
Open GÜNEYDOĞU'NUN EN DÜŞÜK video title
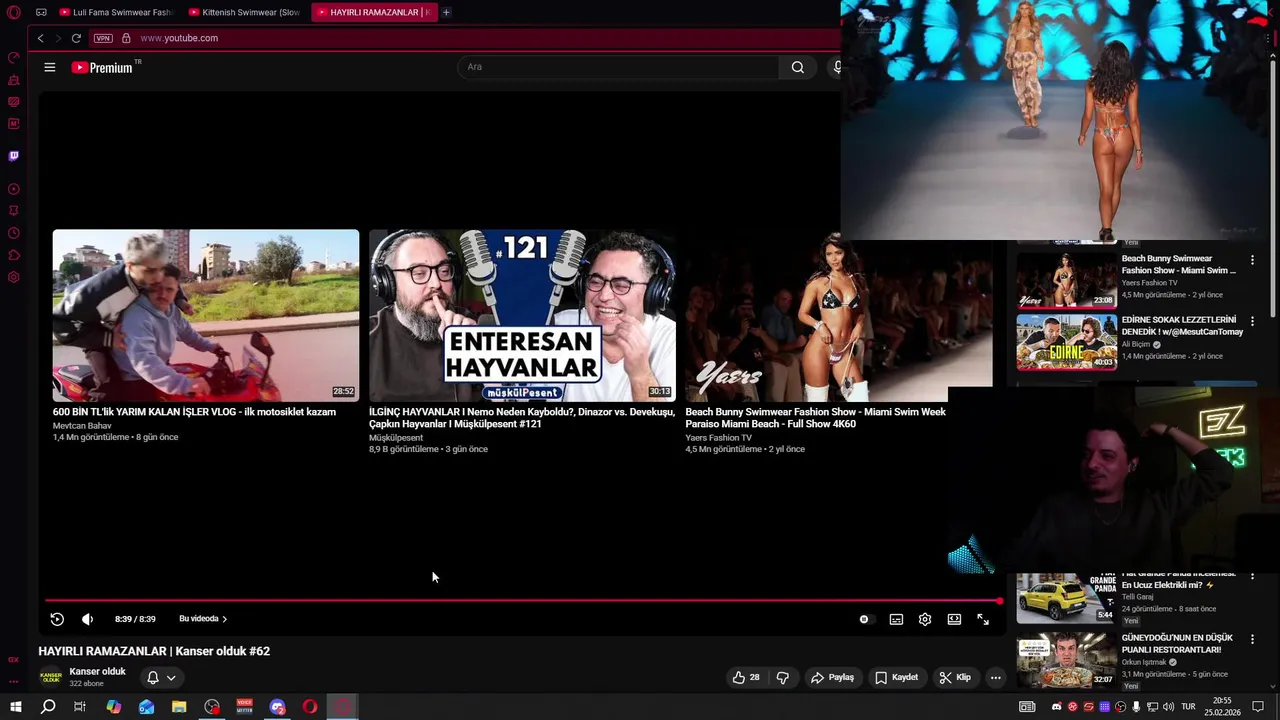tap(1177, 643)
